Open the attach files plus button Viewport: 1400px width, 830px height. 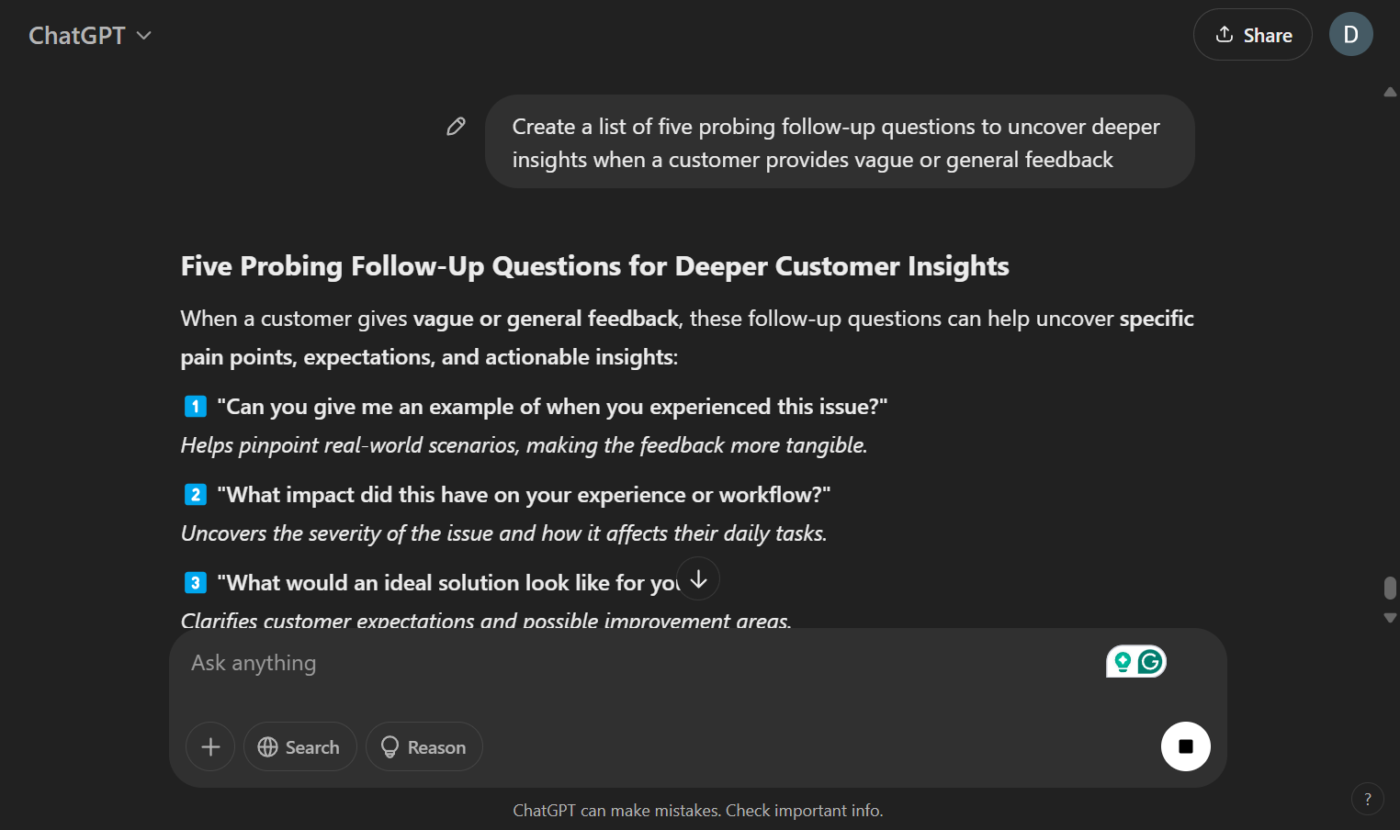pyautogui.click(x=210, y=747)
